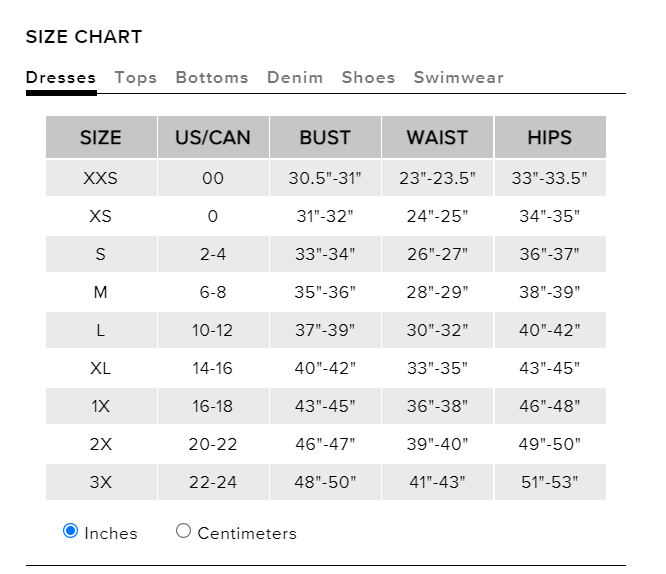Show the Swimwear size chart
The height and width of the screenshot is (574, 666).
click(459, 78)
